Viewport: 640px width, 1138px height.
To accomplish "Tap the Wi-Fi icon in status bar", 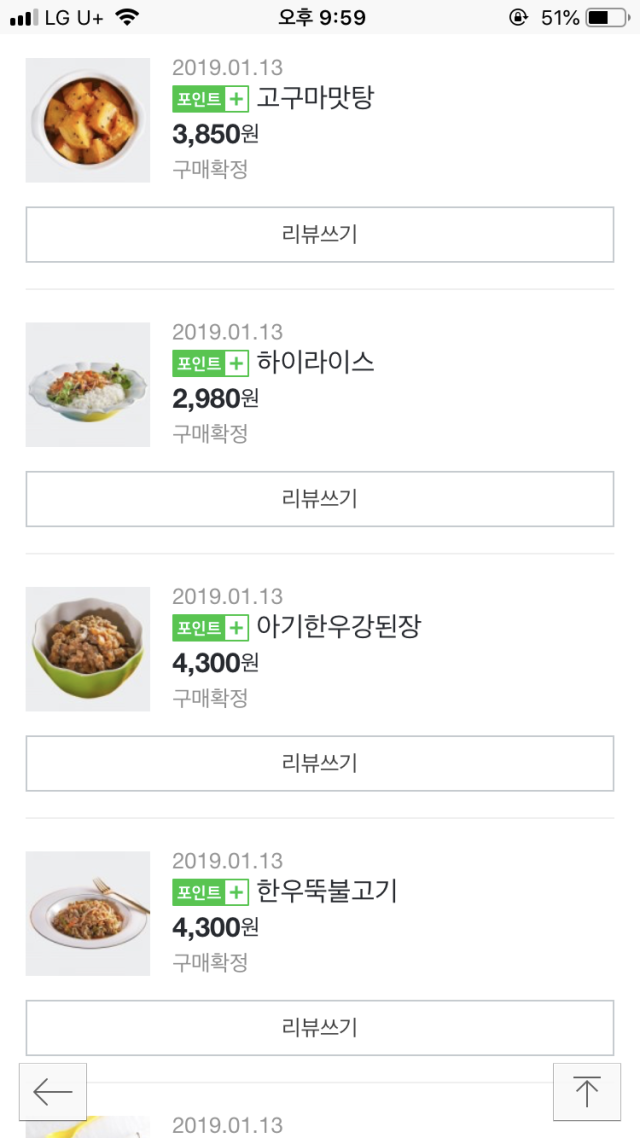I will pos(127,17).
